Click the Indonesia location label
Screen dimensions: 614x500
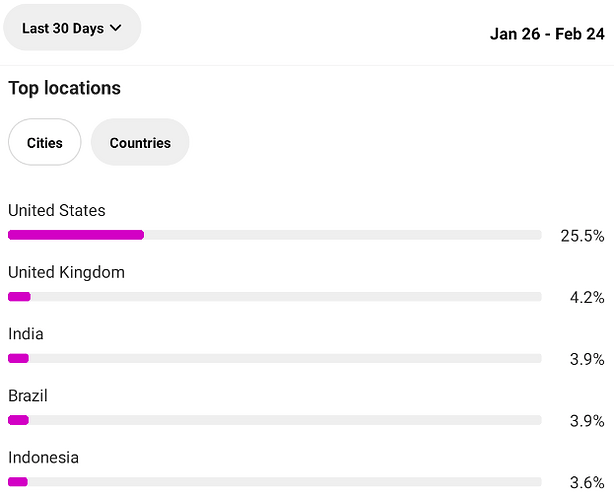click(43, 458)
